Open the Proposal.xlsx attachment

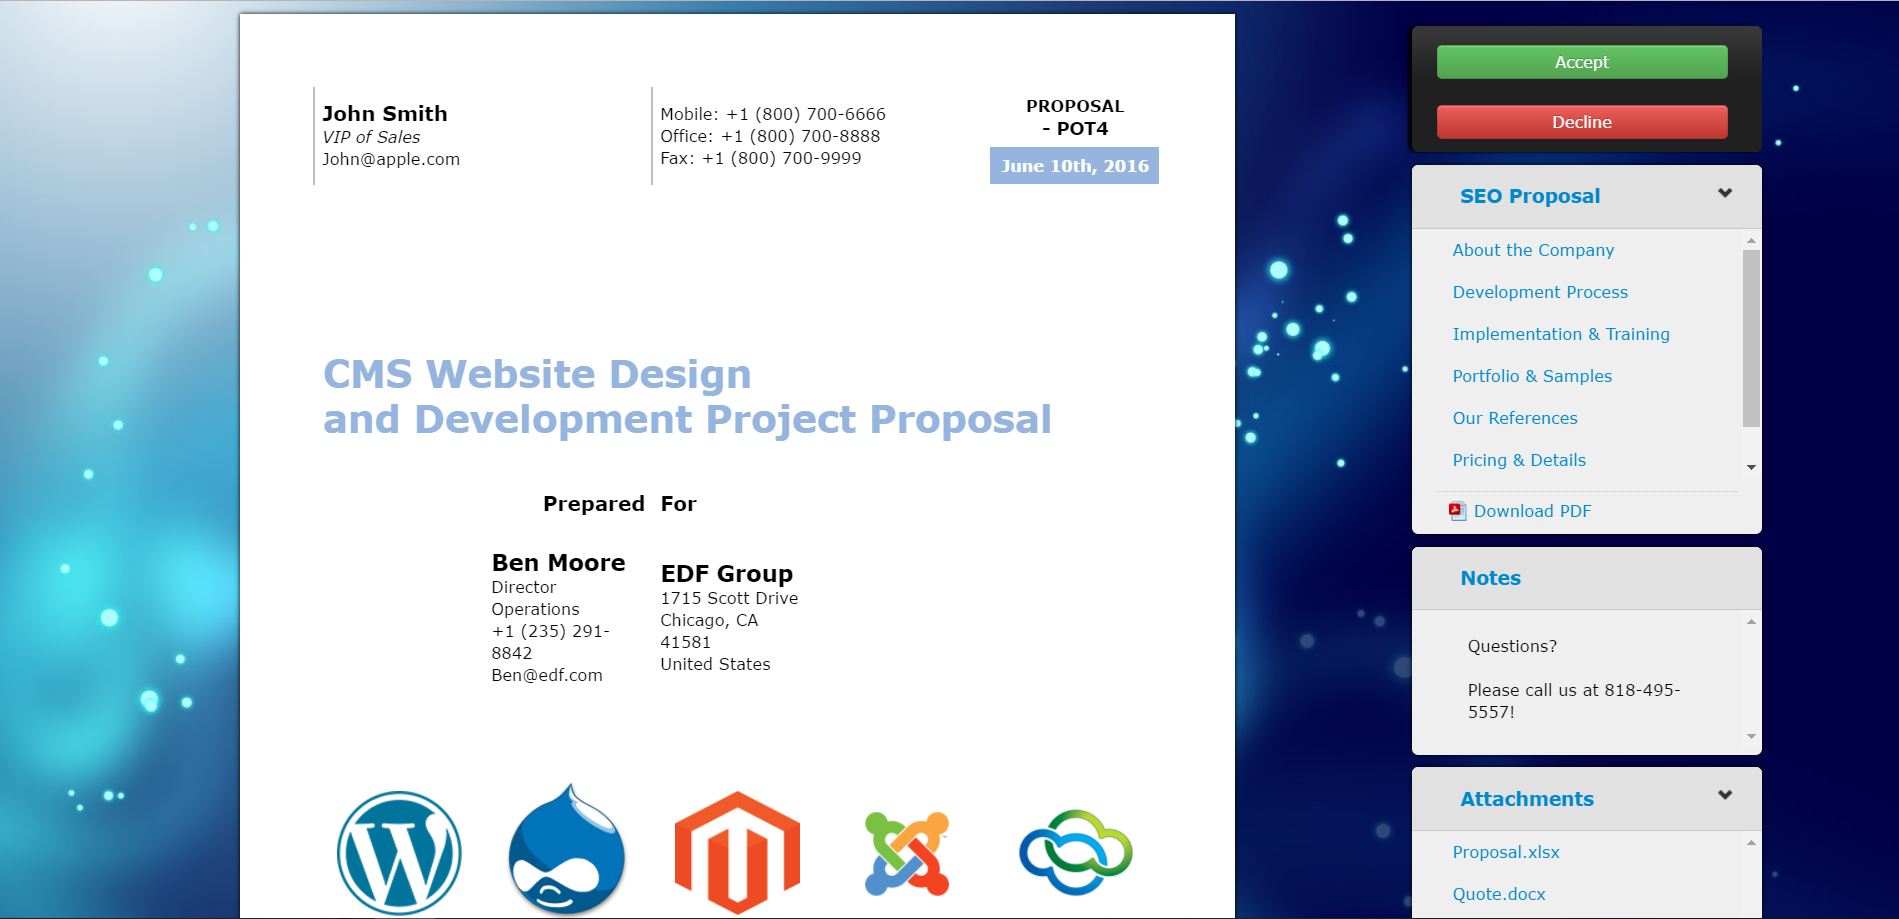[x=1506, y=852]
